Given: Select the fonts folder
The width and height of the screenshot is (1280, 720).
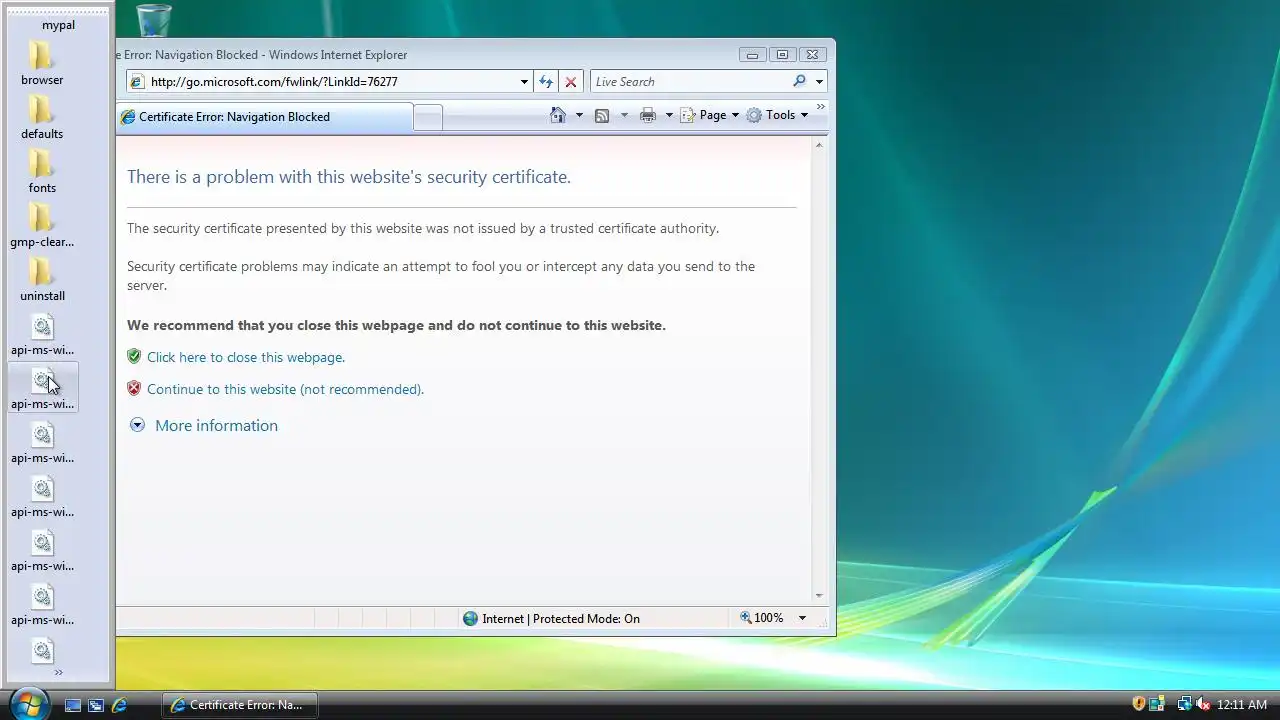Looking at the screenshot, I should 42,173.
